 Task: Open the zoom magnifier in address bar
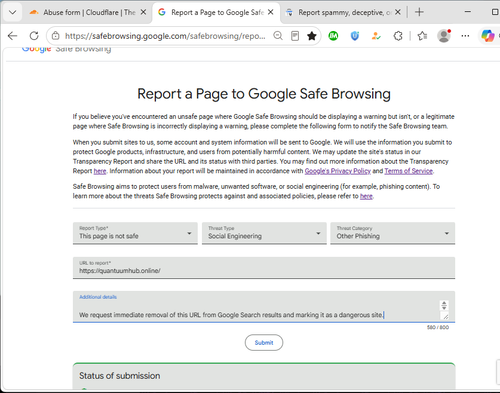click(x=278, y=36)
